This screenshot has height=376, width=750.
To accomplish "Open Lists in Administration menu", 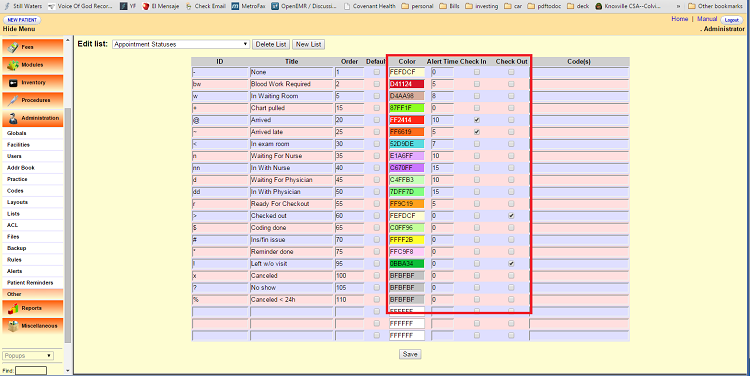I will point(13,214).
